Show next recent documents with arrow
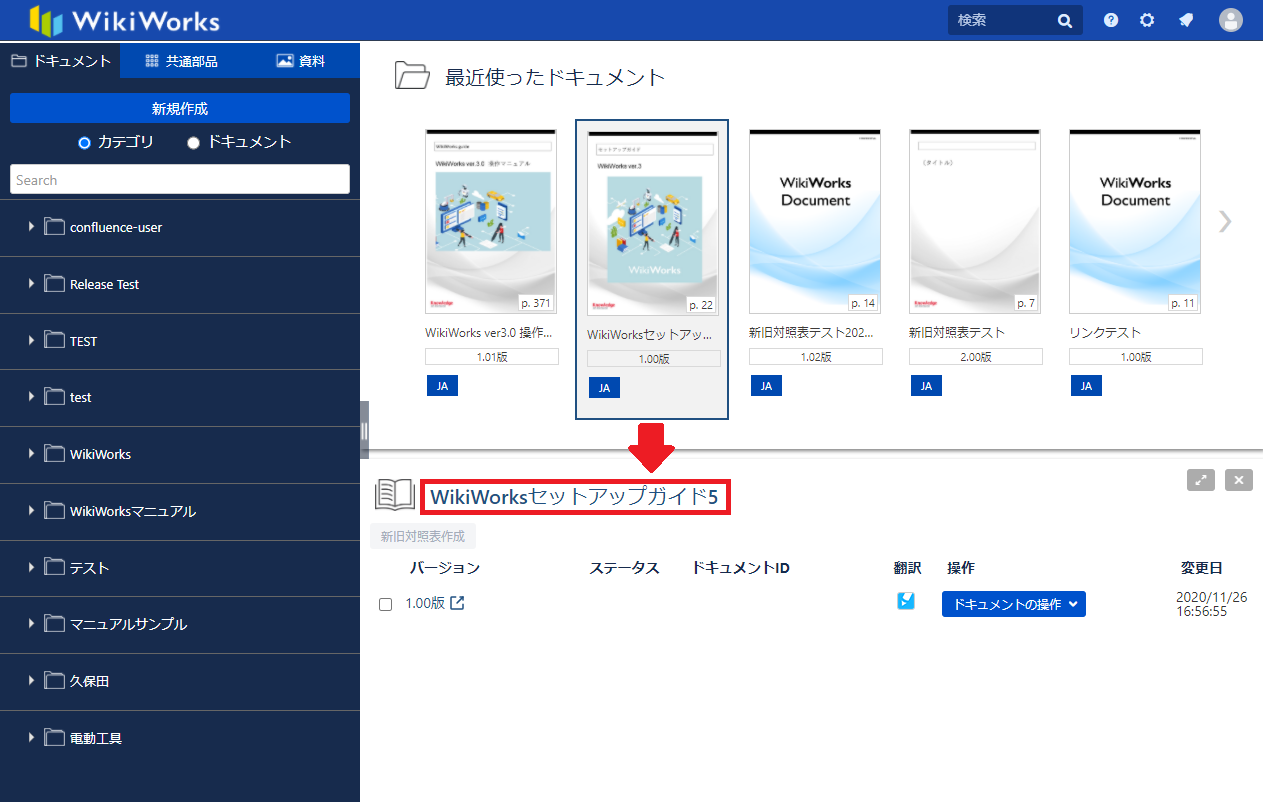Screen dimensions: 1263x802 (1225, 222)
